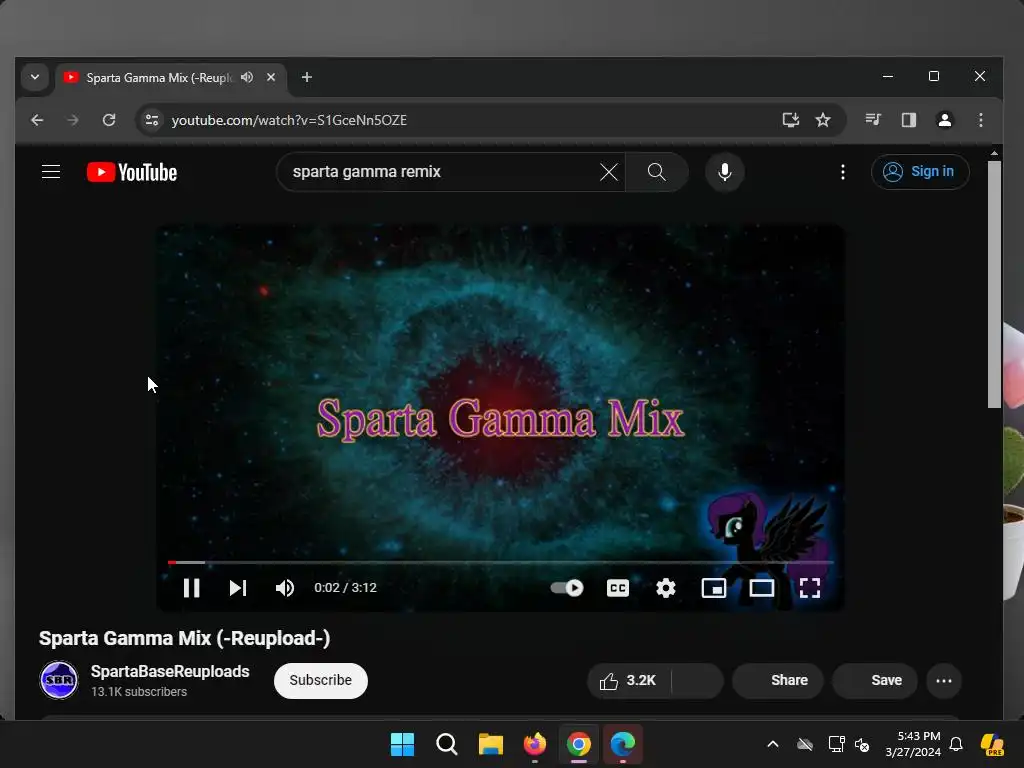Click the video title heading
The image size is (1024, 768).
(x=185, y=638)
